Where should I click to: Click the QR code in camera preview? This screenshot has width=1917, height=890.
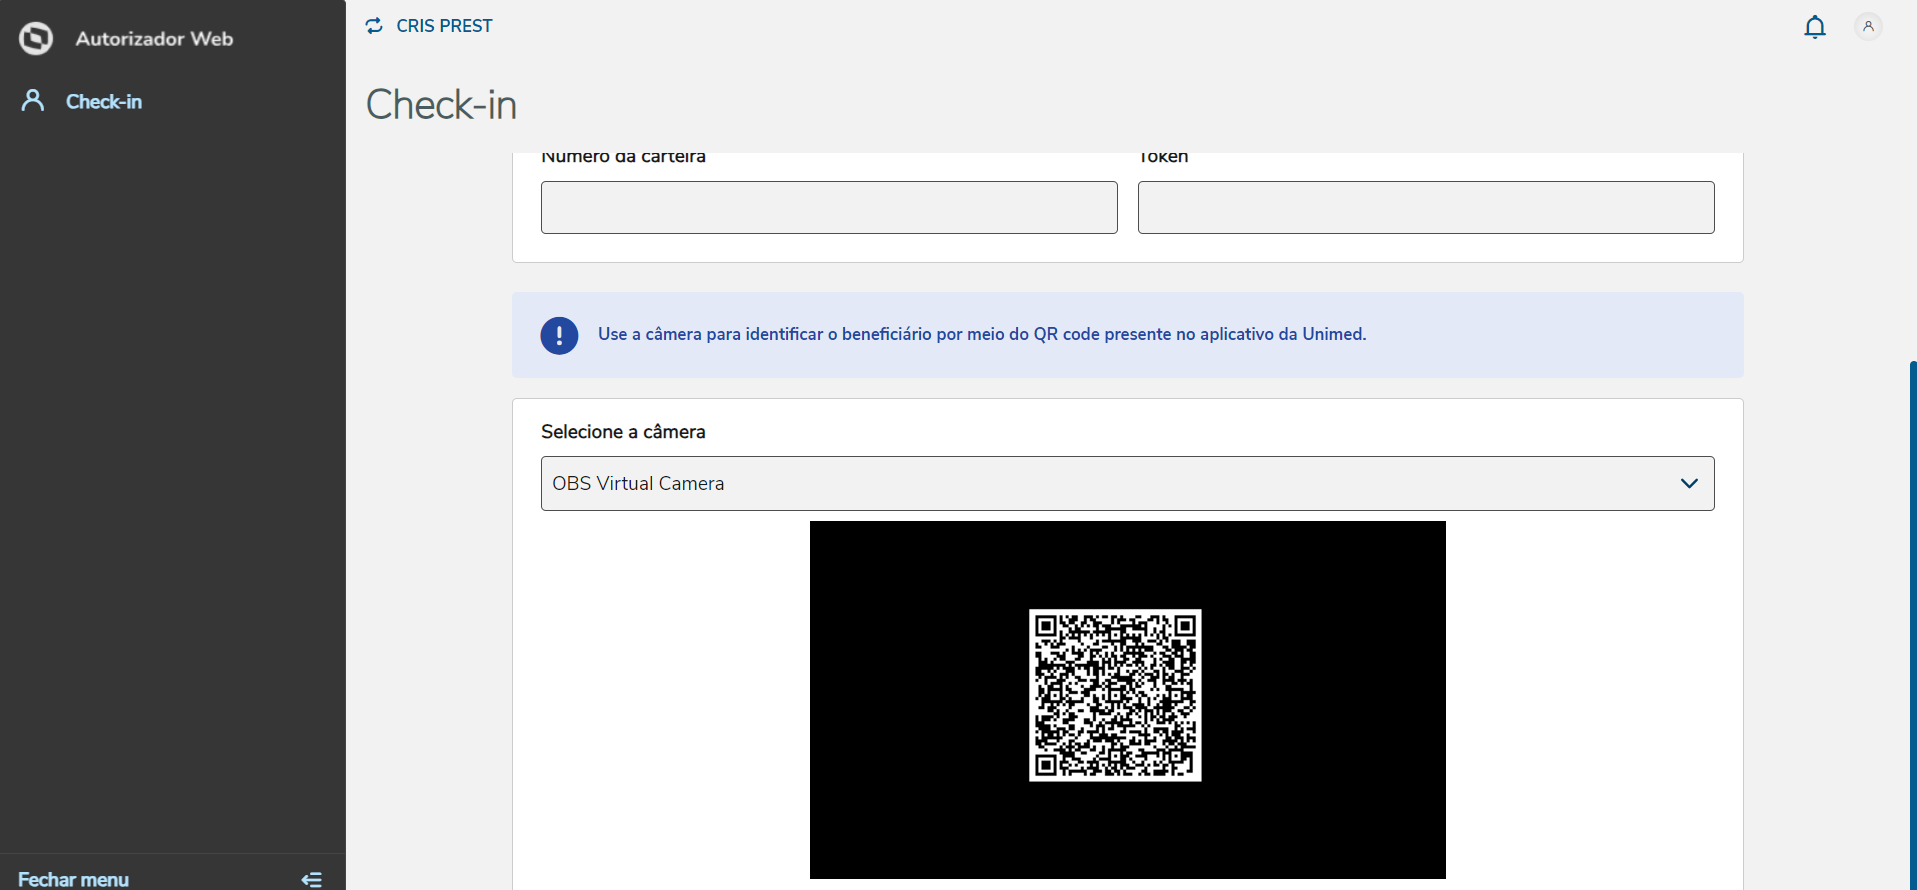[1115, 695]
